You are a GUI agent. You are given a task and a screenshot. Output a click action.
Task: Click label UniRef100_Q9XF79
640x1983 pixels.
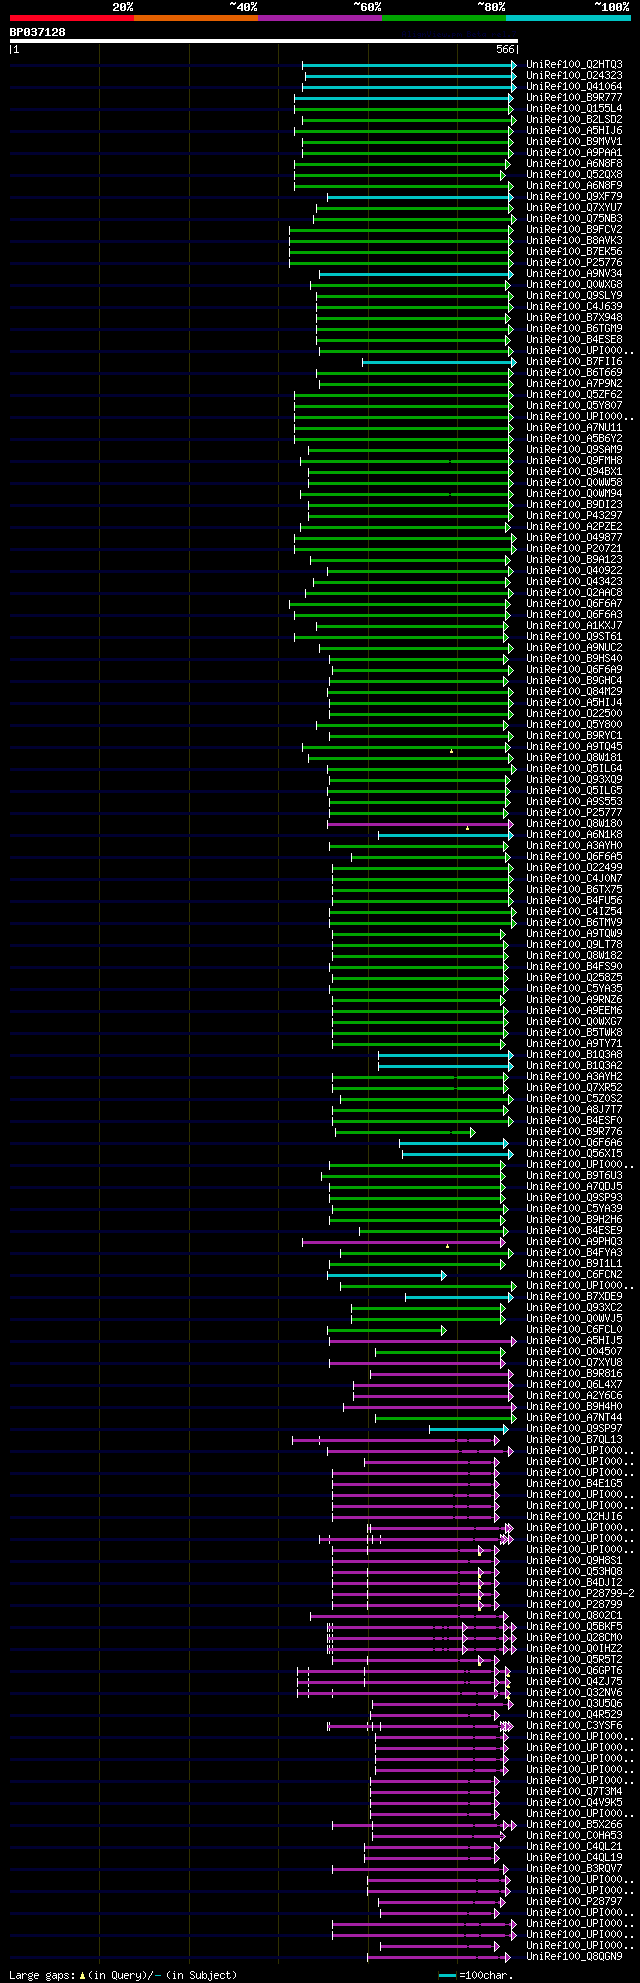(x=574, y=197)
